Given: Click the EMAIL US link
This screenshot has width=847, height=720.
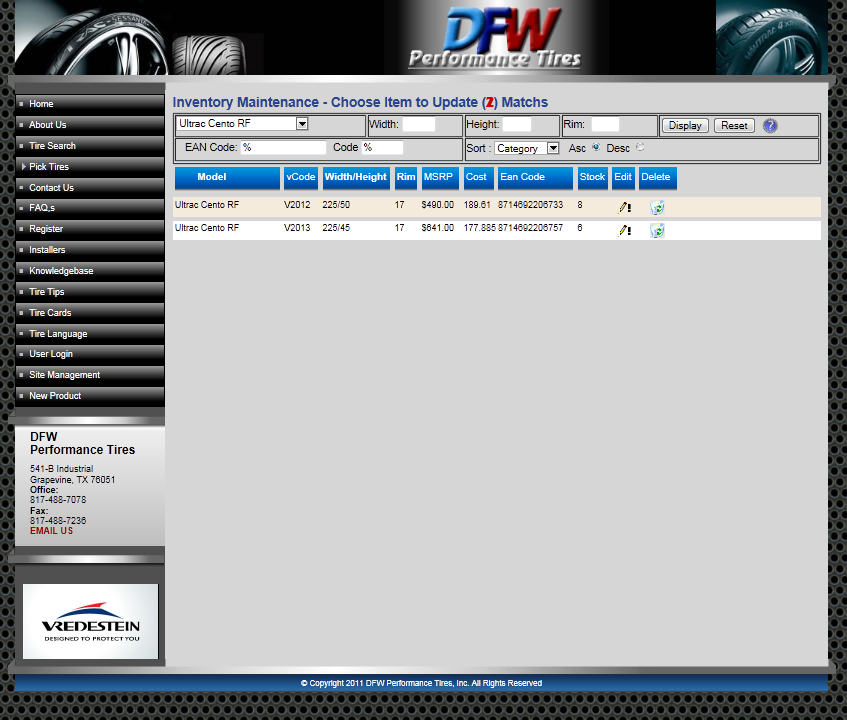Looking at the screenshot, I should pyautogui.click(x=51, y=531).
